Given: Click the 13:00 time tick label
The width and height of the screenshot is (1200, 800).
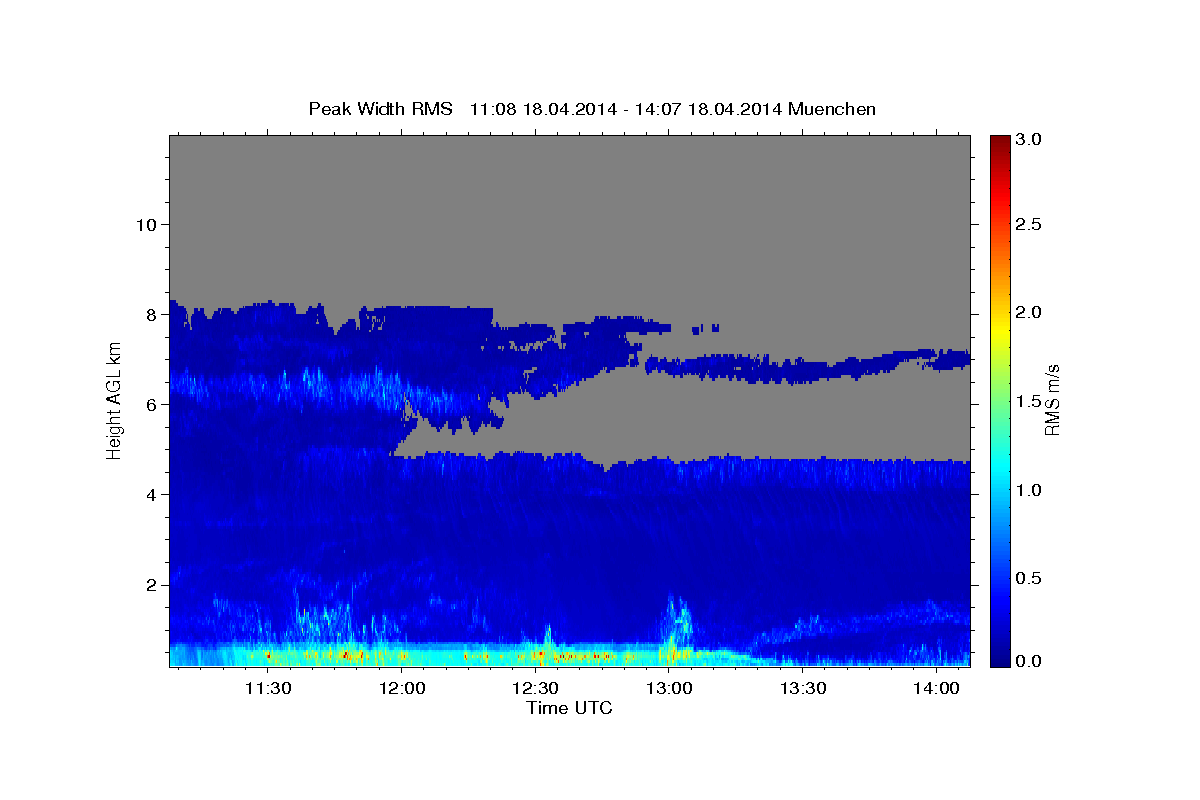Looking at the screenshot, I should (x=669, y=689).
